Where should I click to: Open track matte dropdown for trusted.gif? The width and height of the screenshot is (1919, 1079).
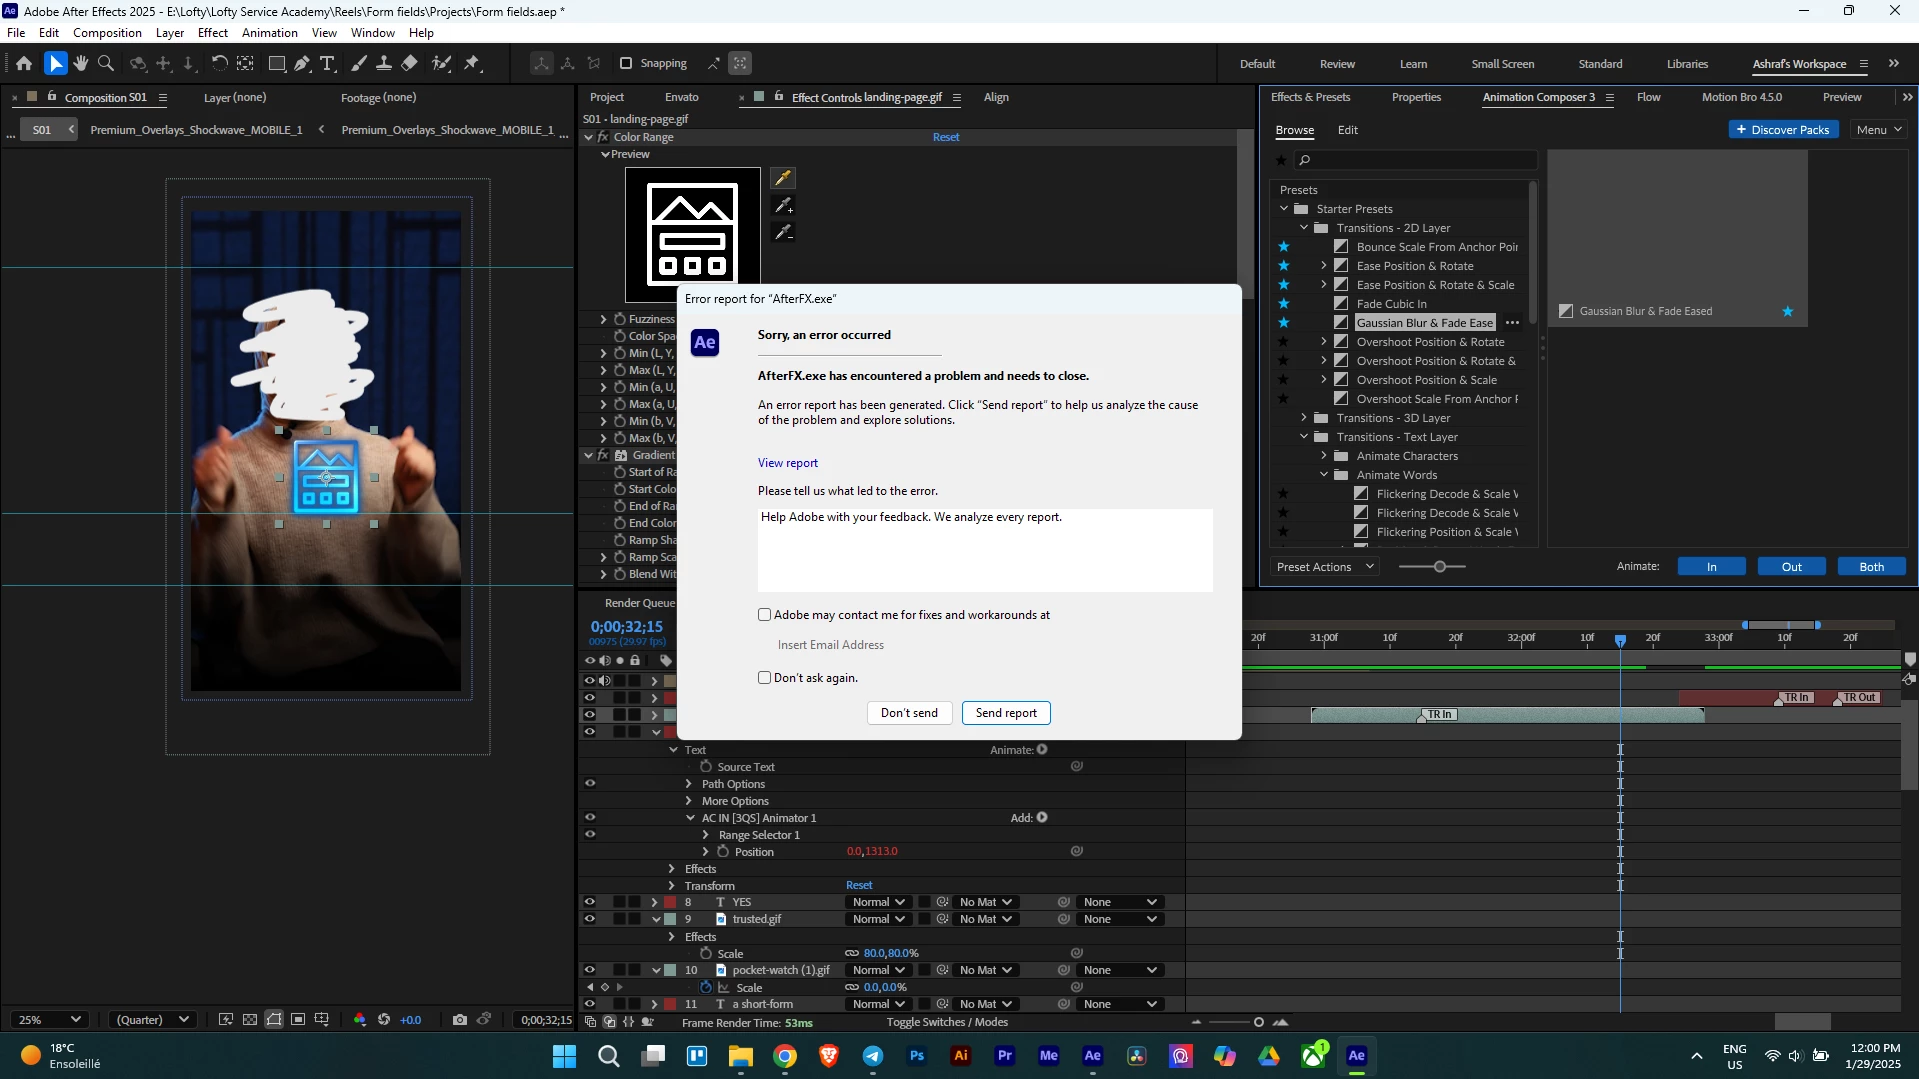[x=985, y=919]
